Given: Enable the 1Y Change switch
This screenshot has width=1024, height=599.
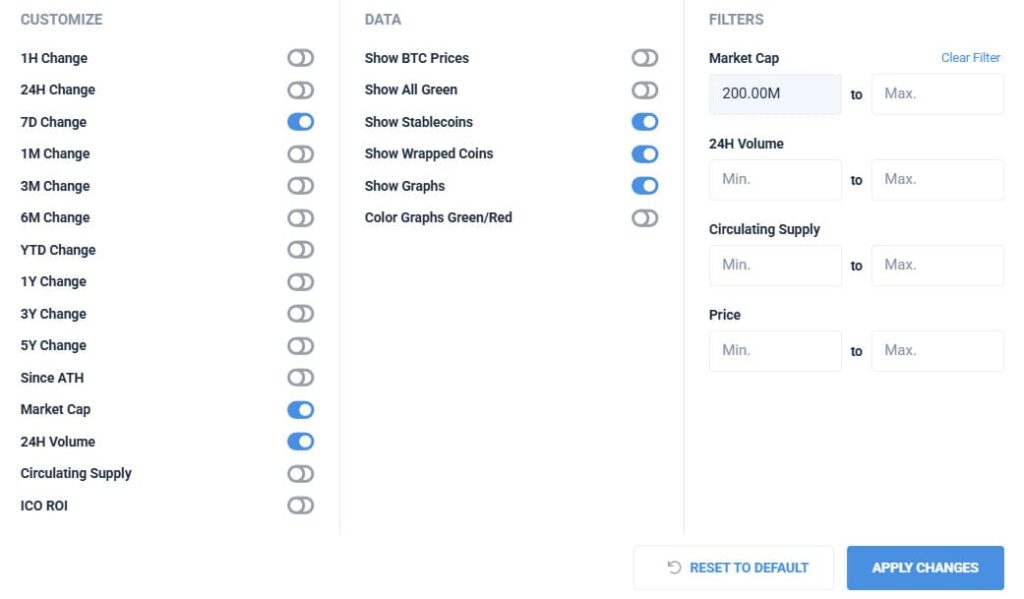Looking at the screenshot, I should pyautogui.click(x=300, y=282).
